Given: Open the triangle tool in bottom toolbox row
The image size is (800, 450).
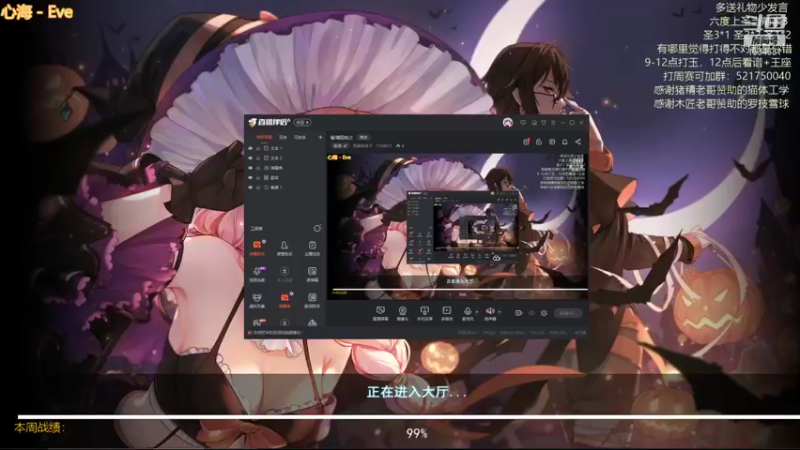Looking at the screenshot, I should (x=312, y=322).
